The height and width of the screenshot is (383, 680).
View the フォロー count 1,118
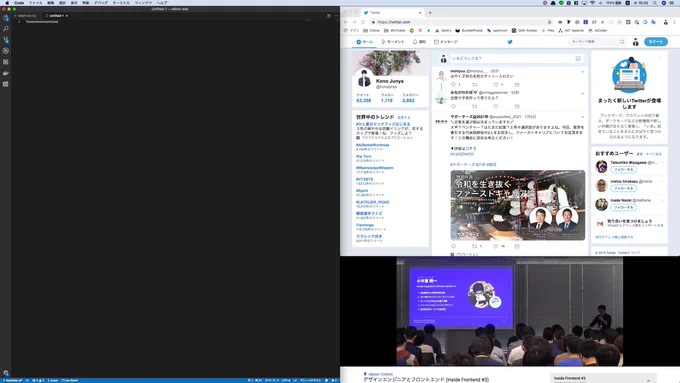click(x=387, y=98)
